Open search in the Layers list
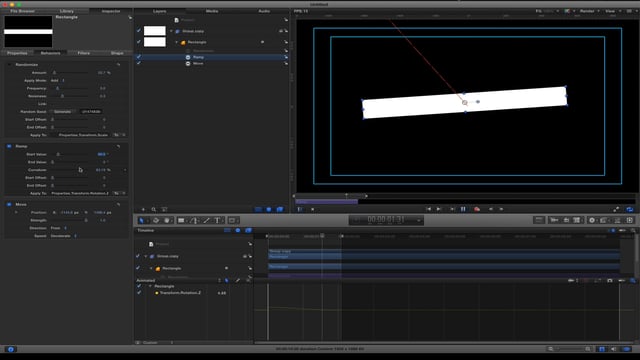 154,209
